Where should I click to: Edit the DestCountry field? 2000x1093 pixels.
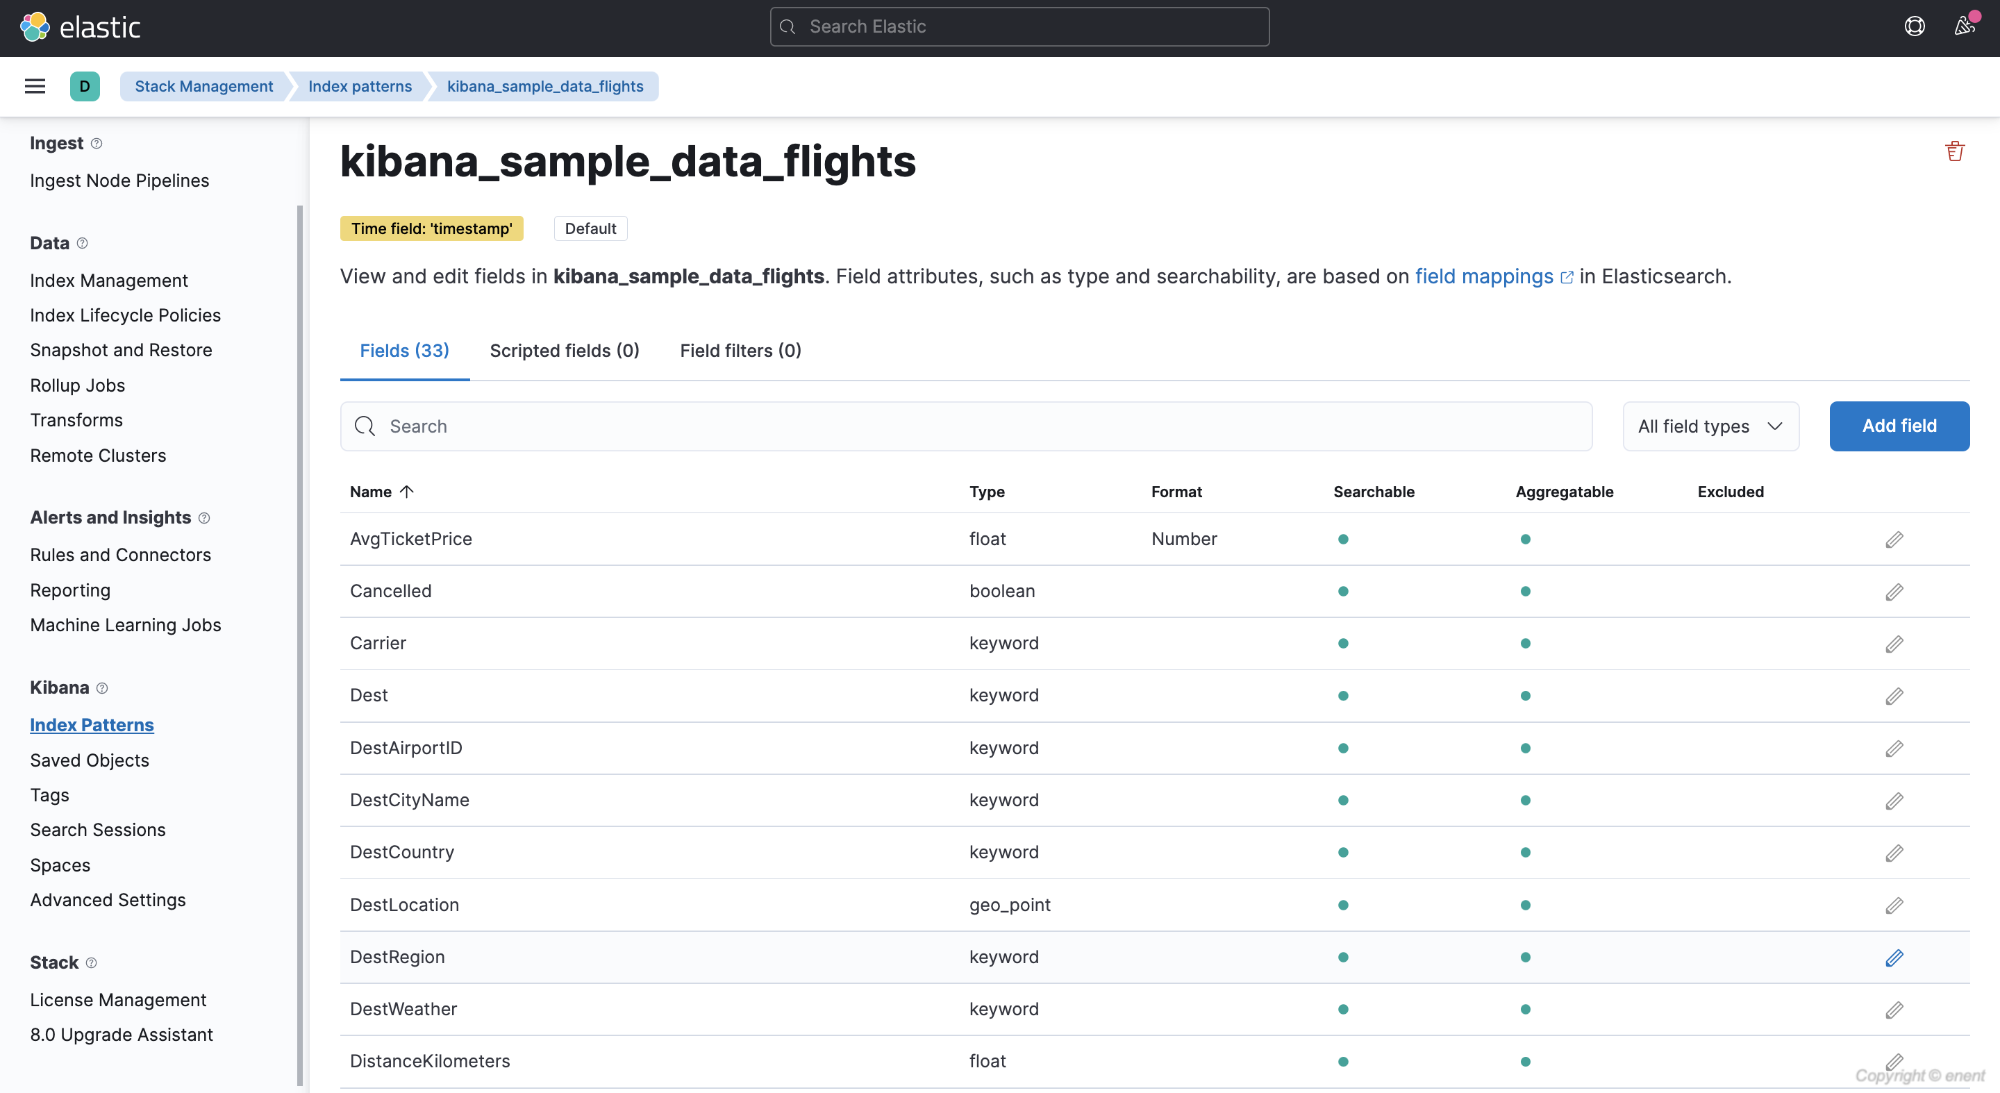[x=1894, y=853]
